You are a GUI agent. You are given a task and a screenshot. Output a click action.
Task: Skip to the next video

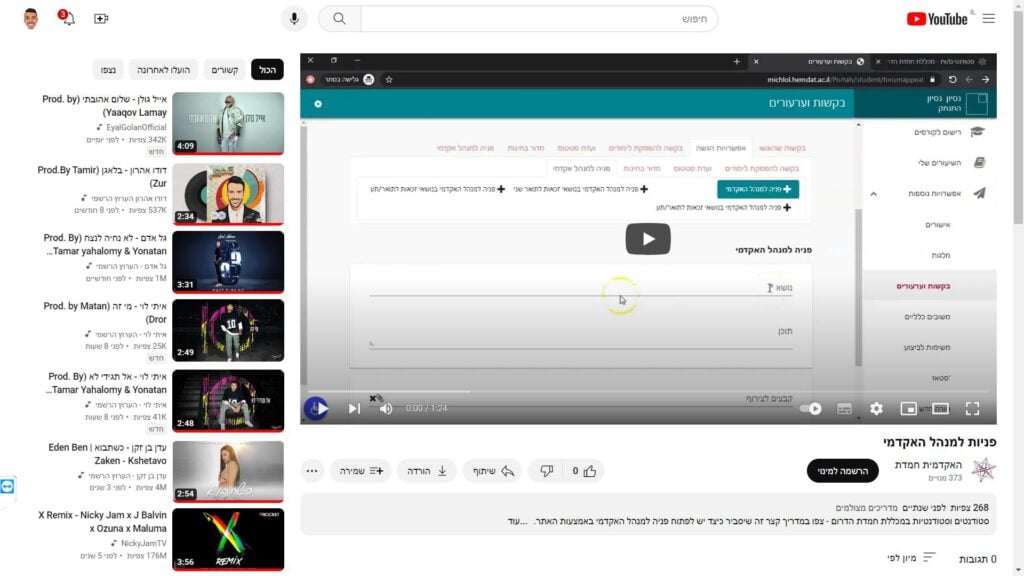pos(354,408)
